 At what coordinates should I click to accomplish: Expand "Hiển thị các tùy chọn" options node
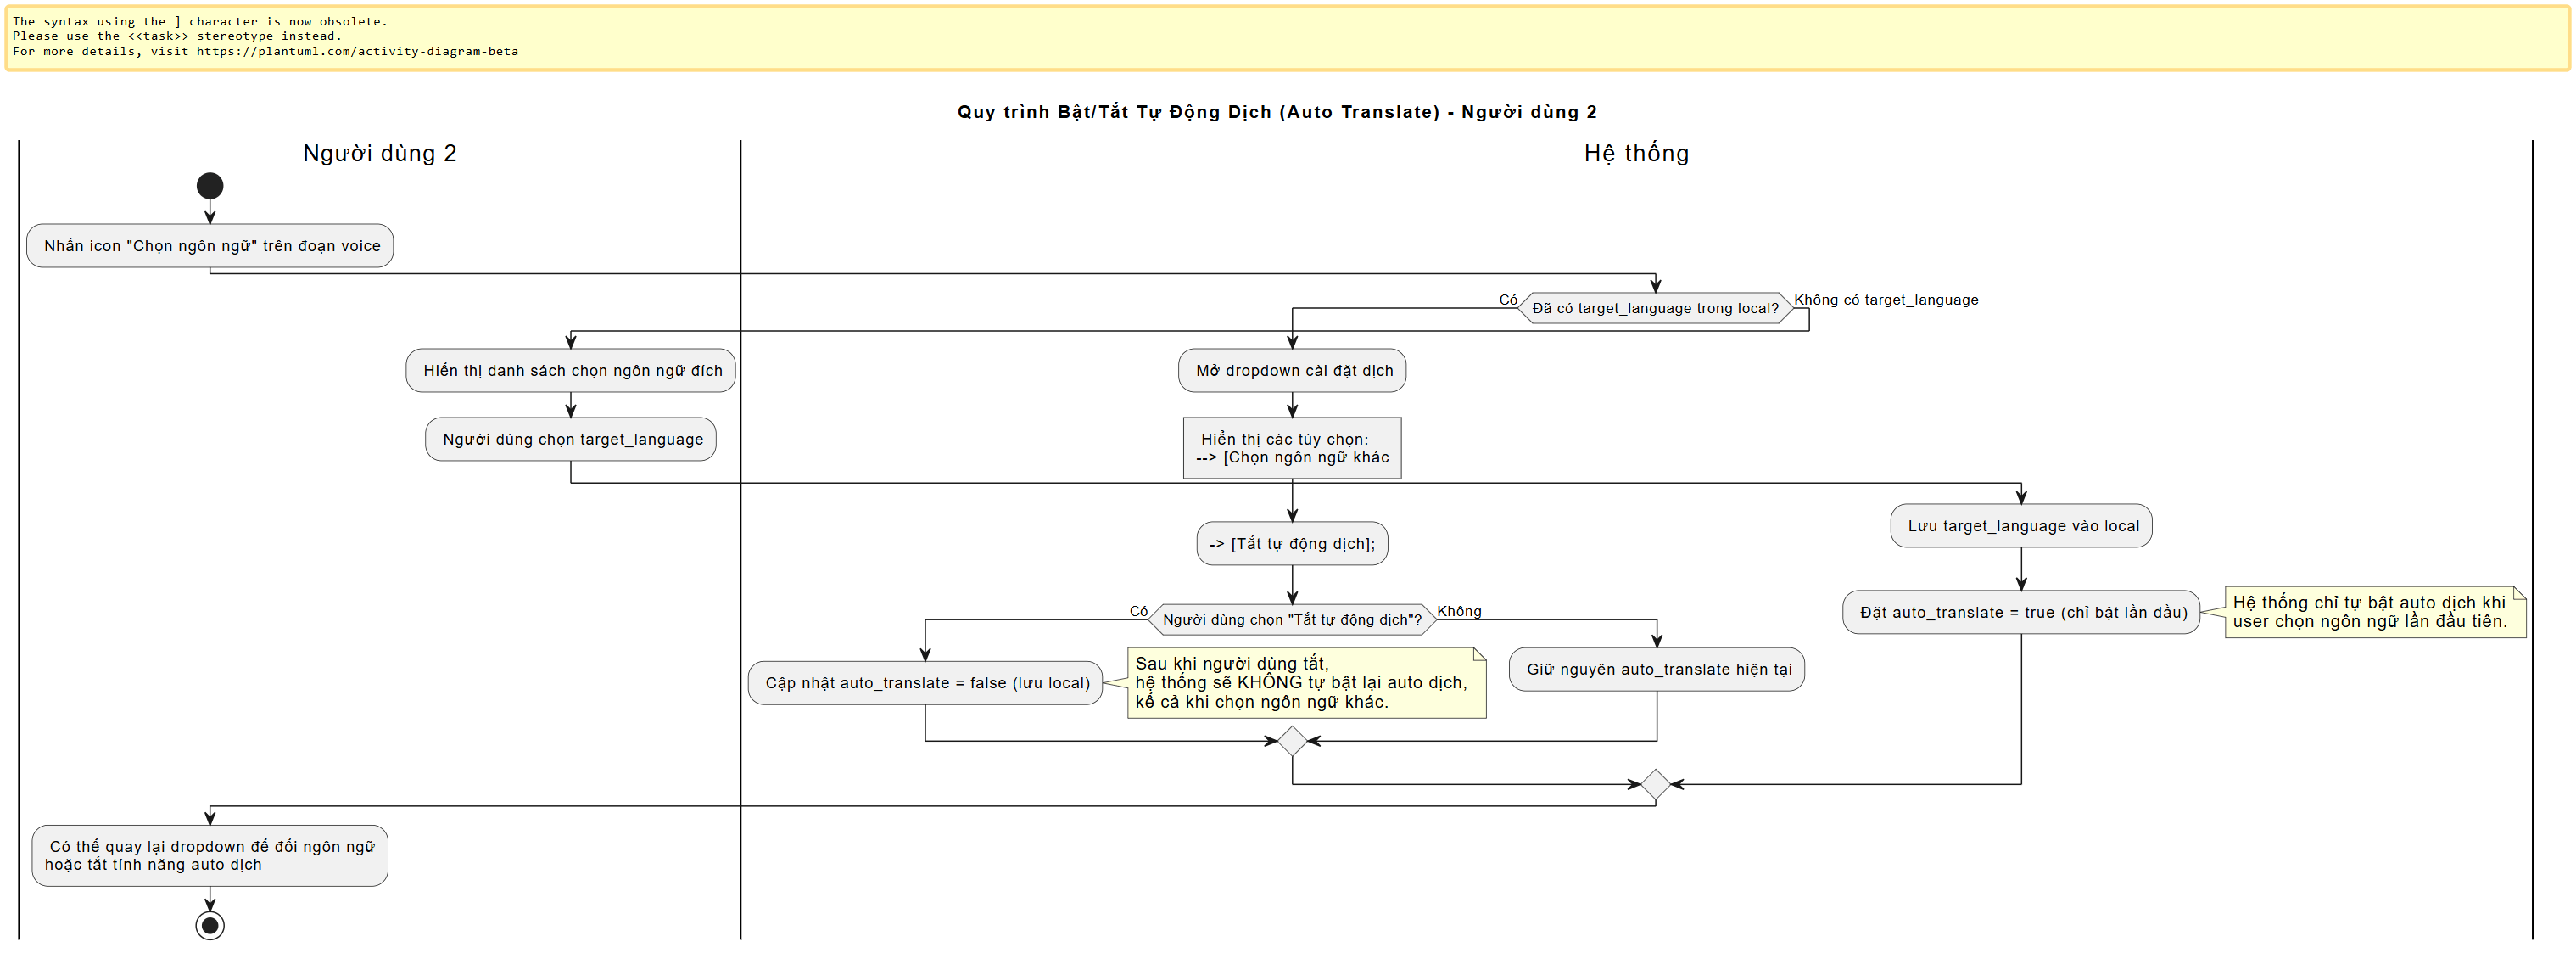1291,448
